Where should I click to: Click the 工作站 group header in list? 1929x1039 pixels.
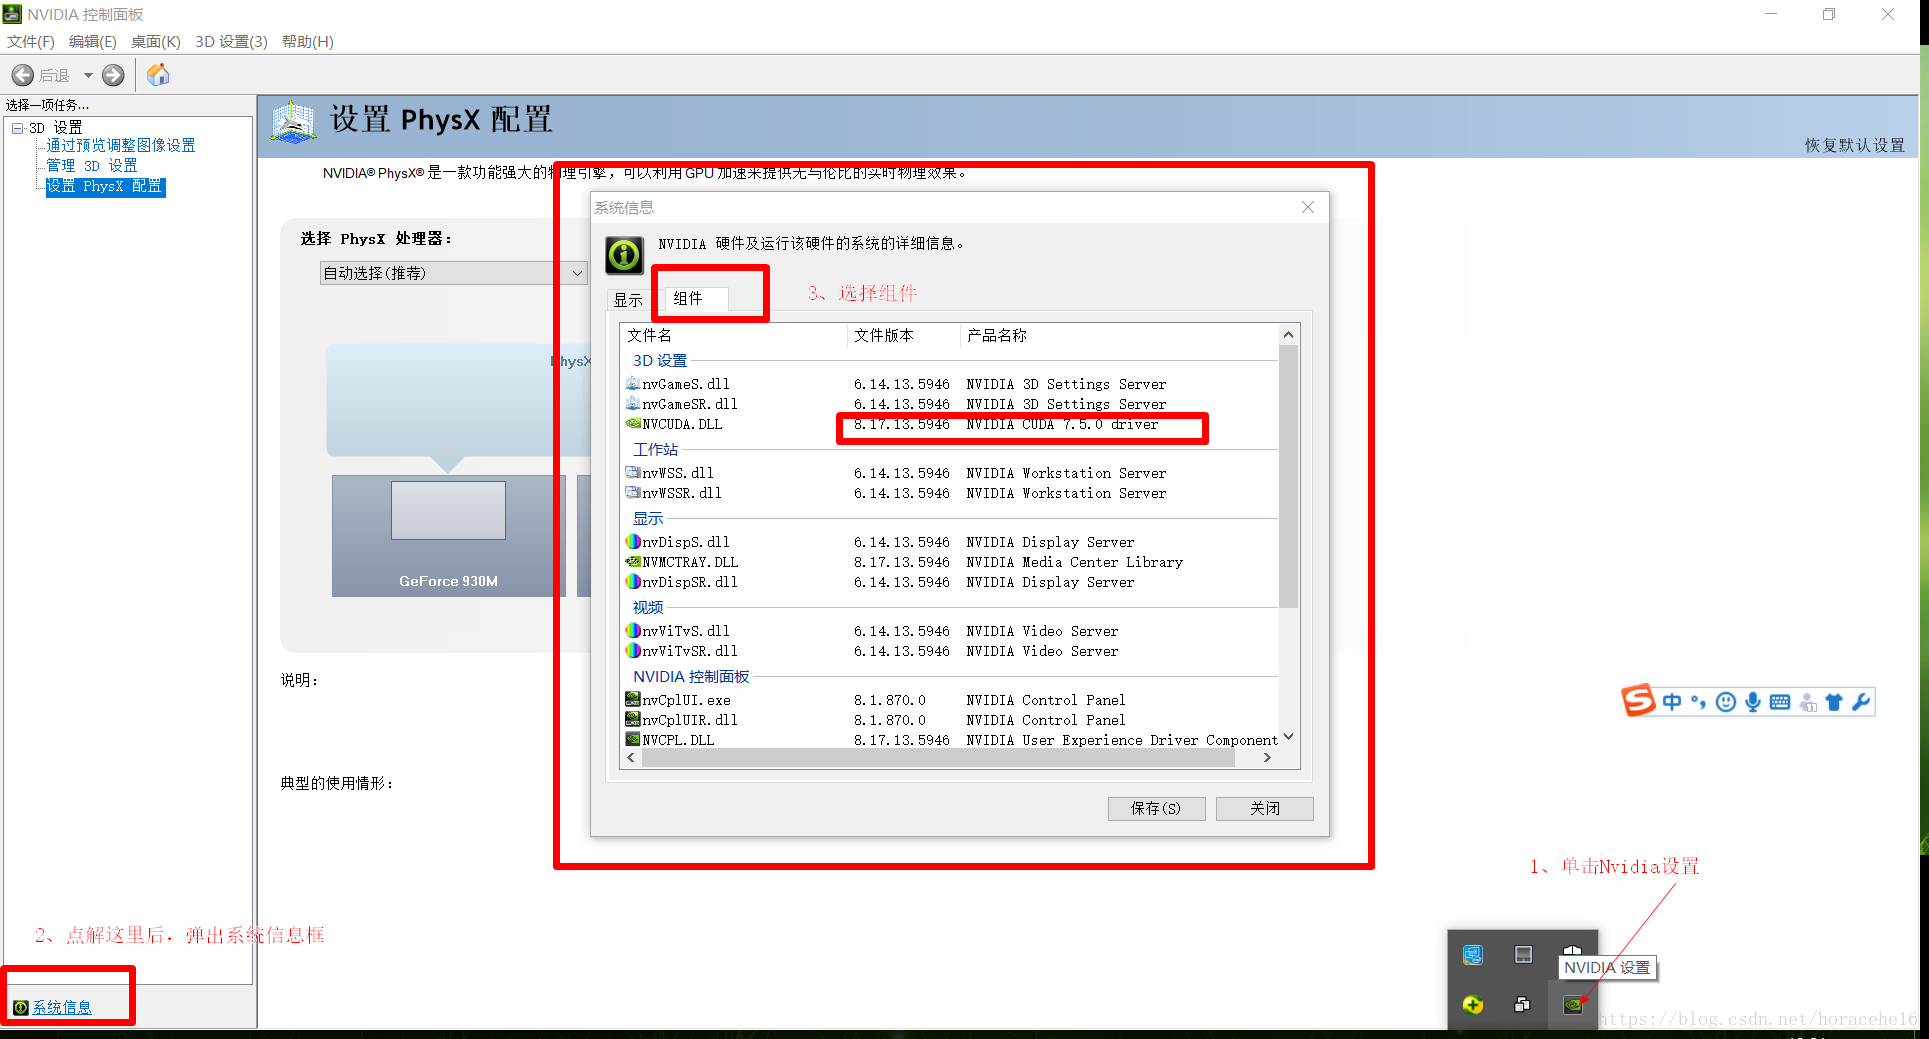656,450
